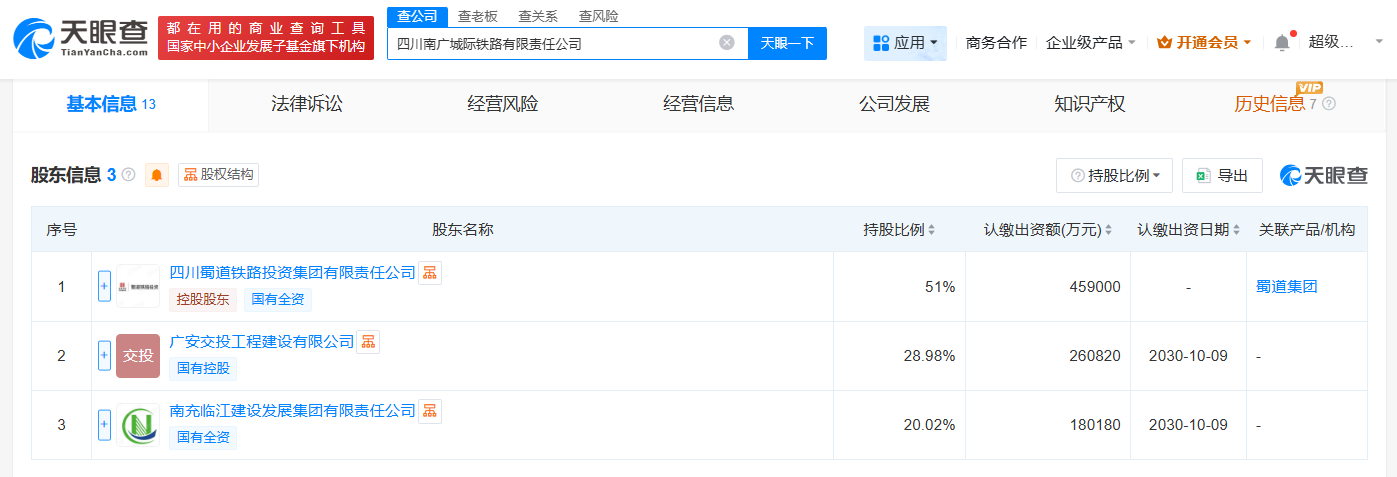Click the 四川蜀道铁路投资 company logo thumbnail
The height and width of the screenshot is (477, 1397).
[137, 286]
